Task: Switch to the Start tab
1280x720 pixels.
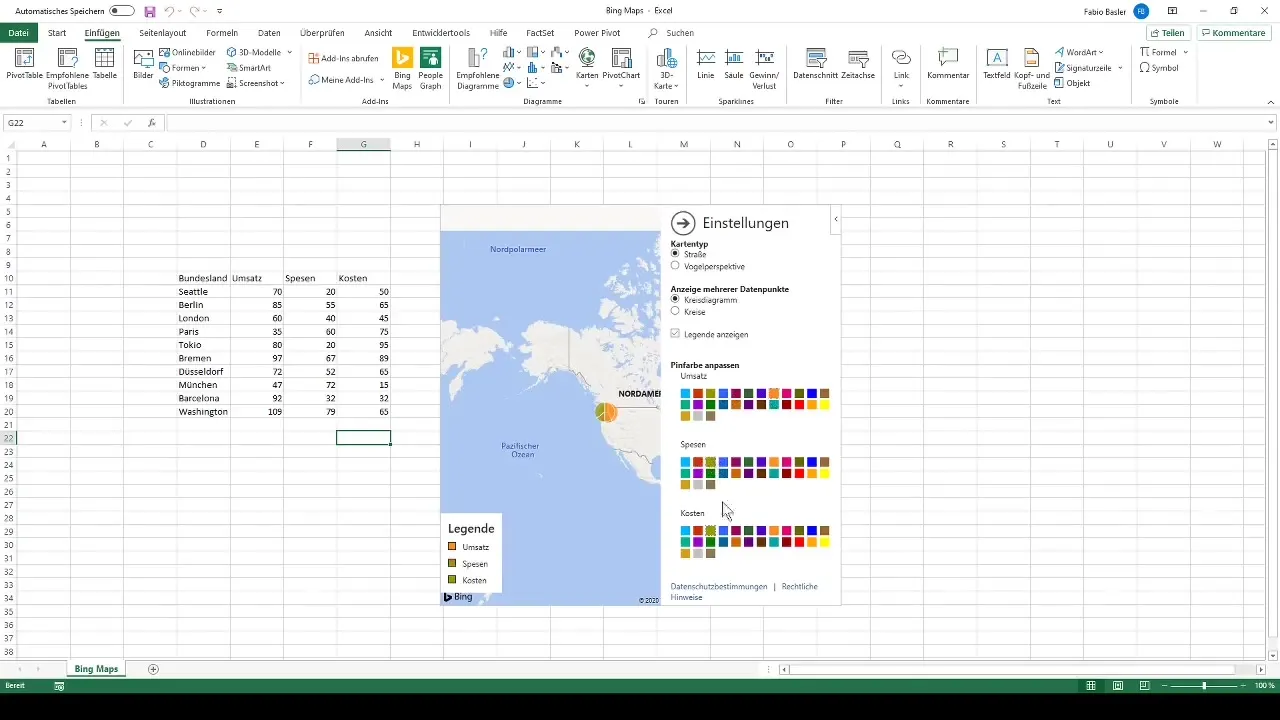Action: [57, 33]
